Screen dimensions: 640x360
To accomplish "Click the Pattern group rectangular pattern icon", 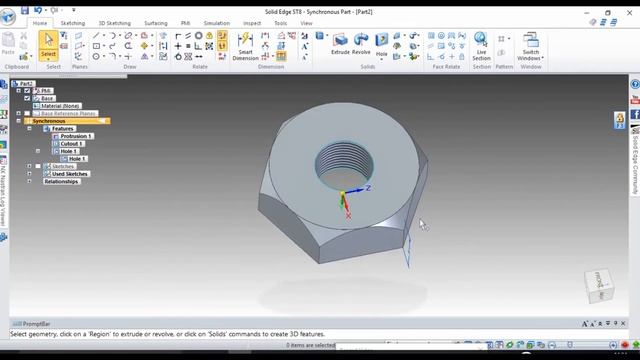I will (x=501, y=39).
